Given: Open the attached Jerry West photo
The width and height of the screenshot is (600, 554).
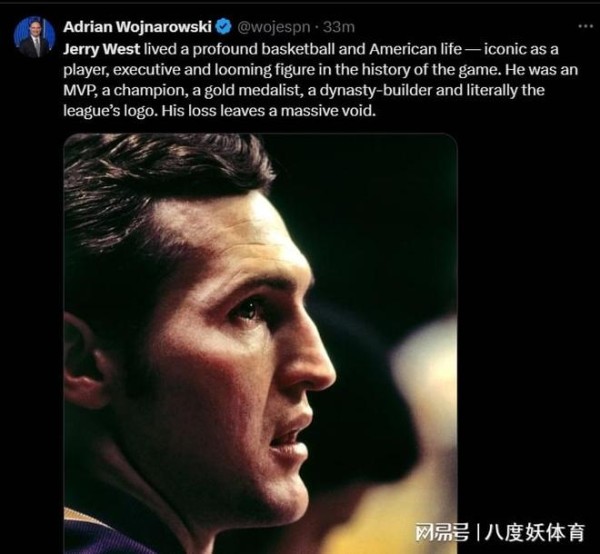Looking at the screenshot, I should coord(260,343).
